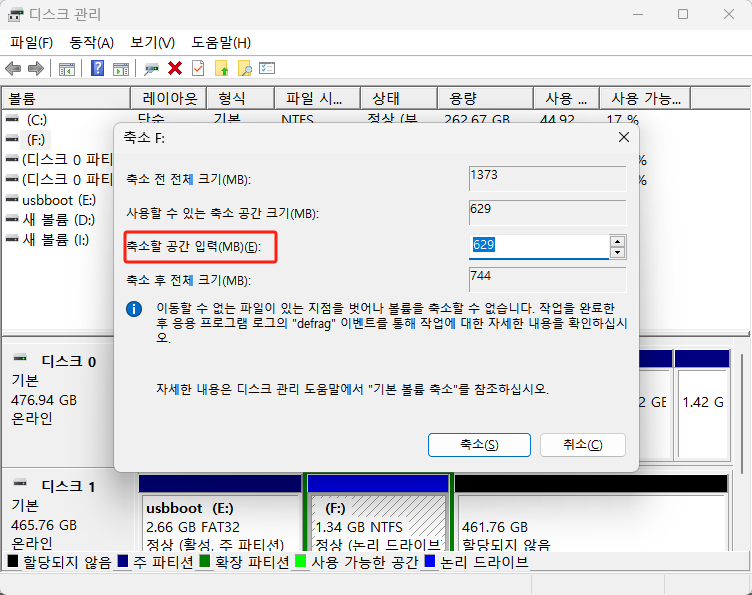The image size is (752, 595).
Task: Decrease shrink amount with spinner down arrow
Action: [x=618, y=252]
